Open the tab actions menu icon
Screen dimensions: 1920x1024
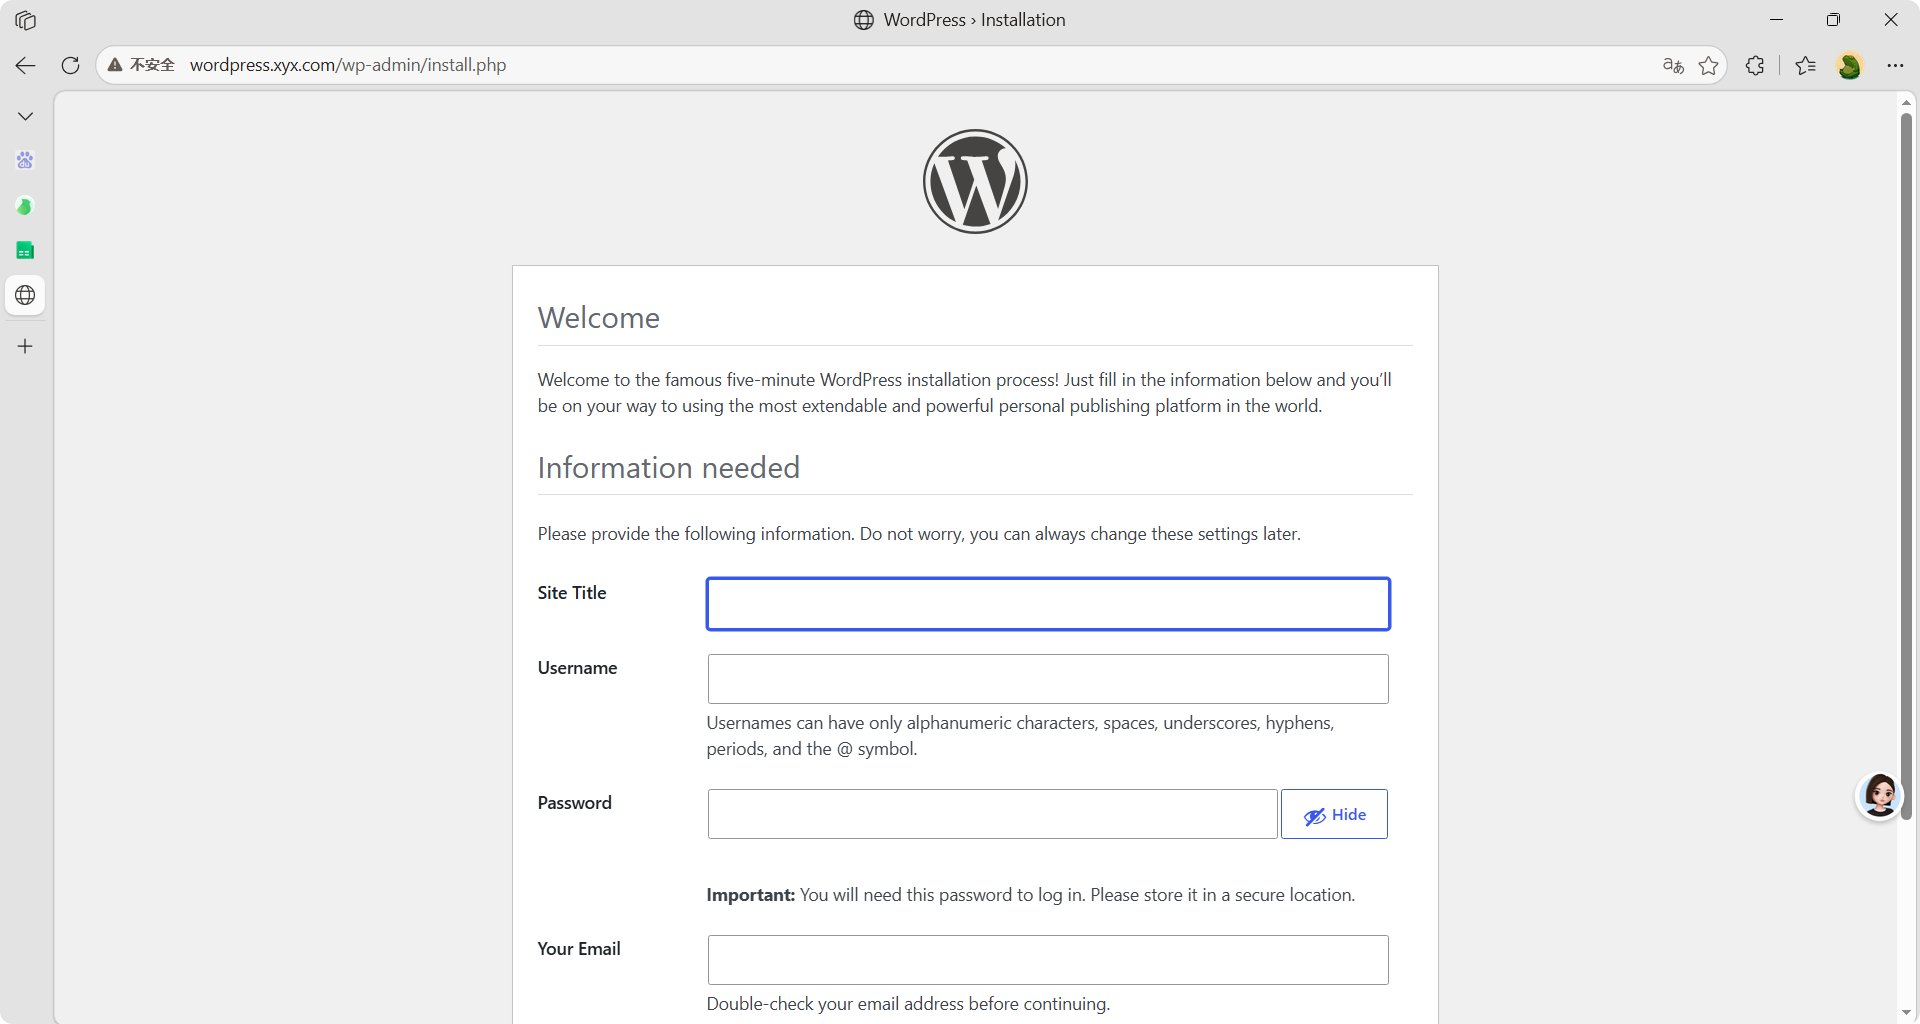coord(25,20)
